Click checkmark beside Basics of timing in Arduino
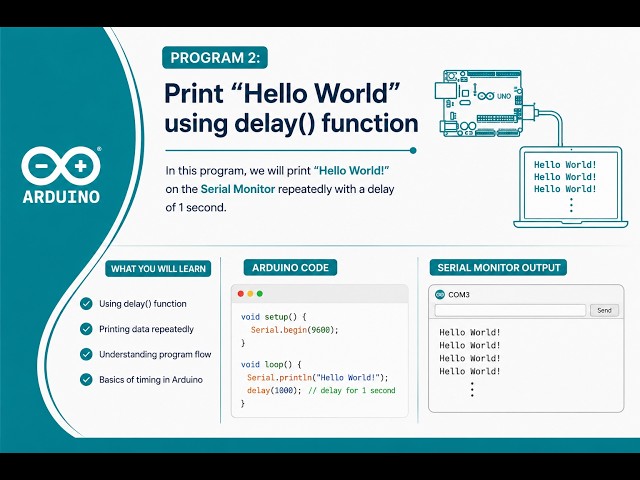Image resolution: width=640 pixels, height=480 pixels. pos(86,380)
